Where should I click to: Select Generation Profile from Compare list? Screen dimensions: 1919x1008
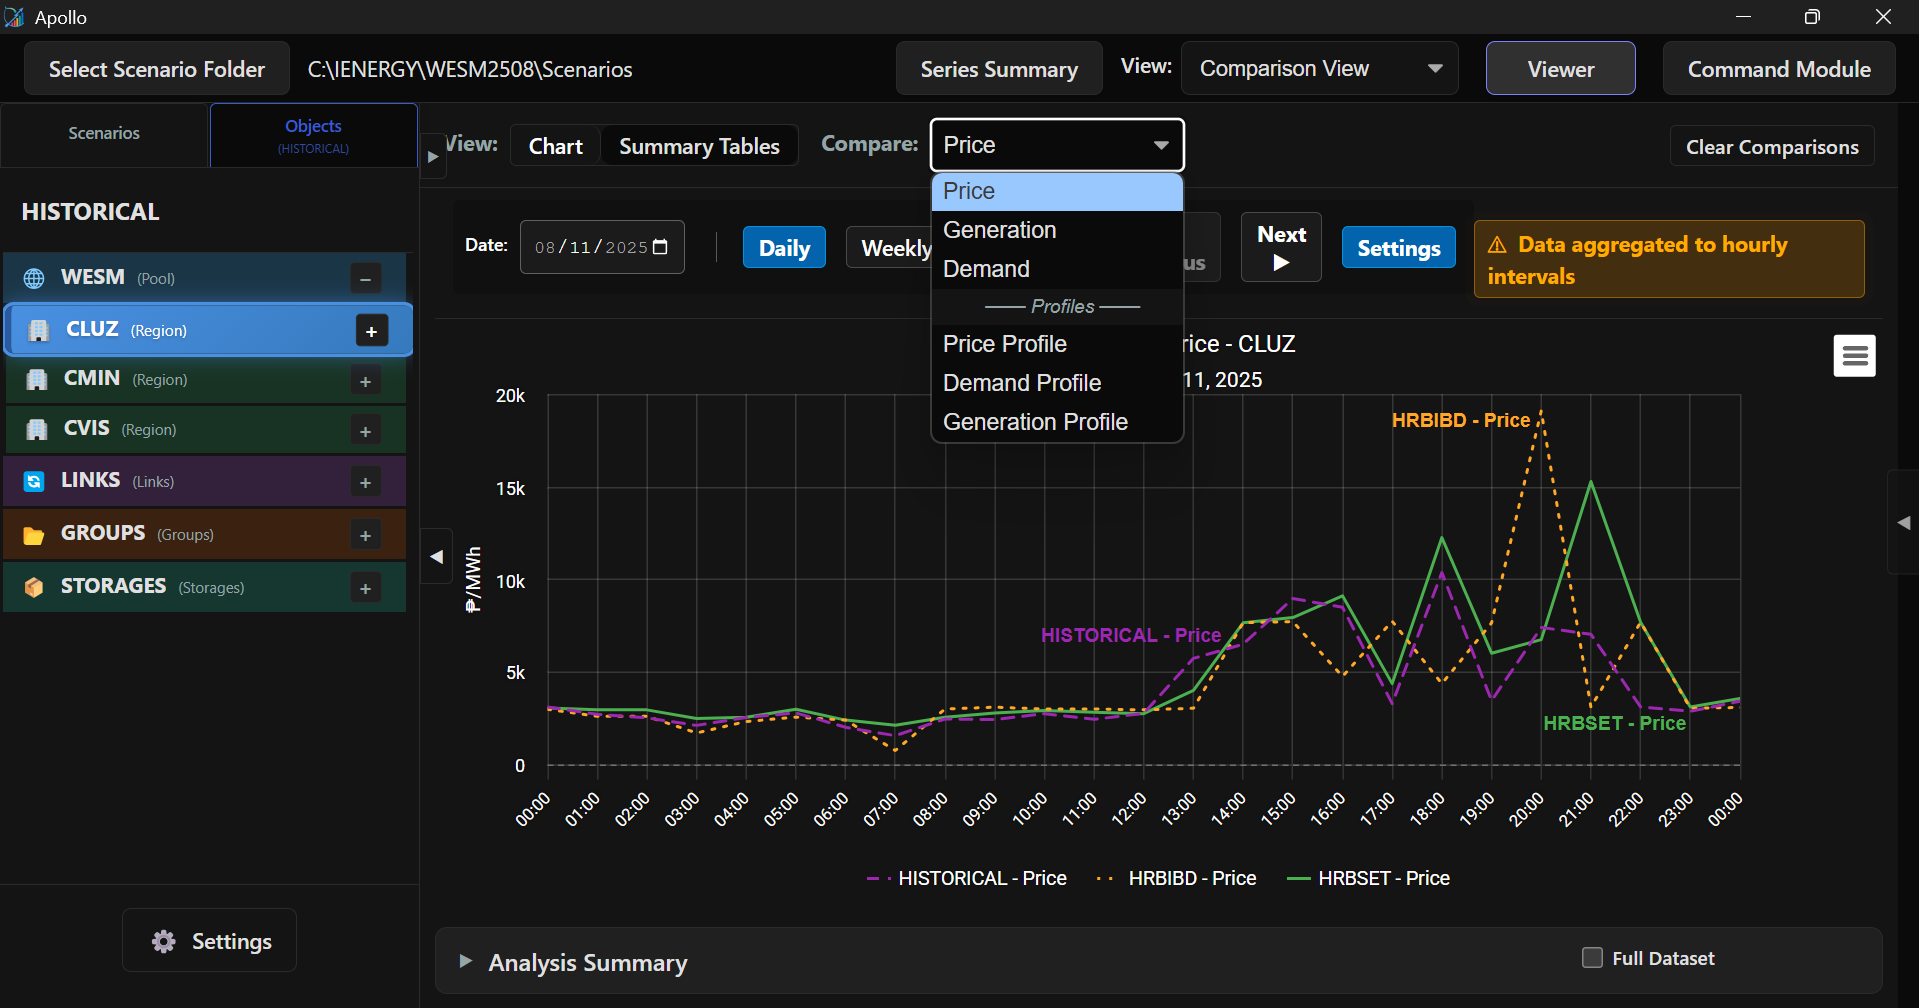1035,422
